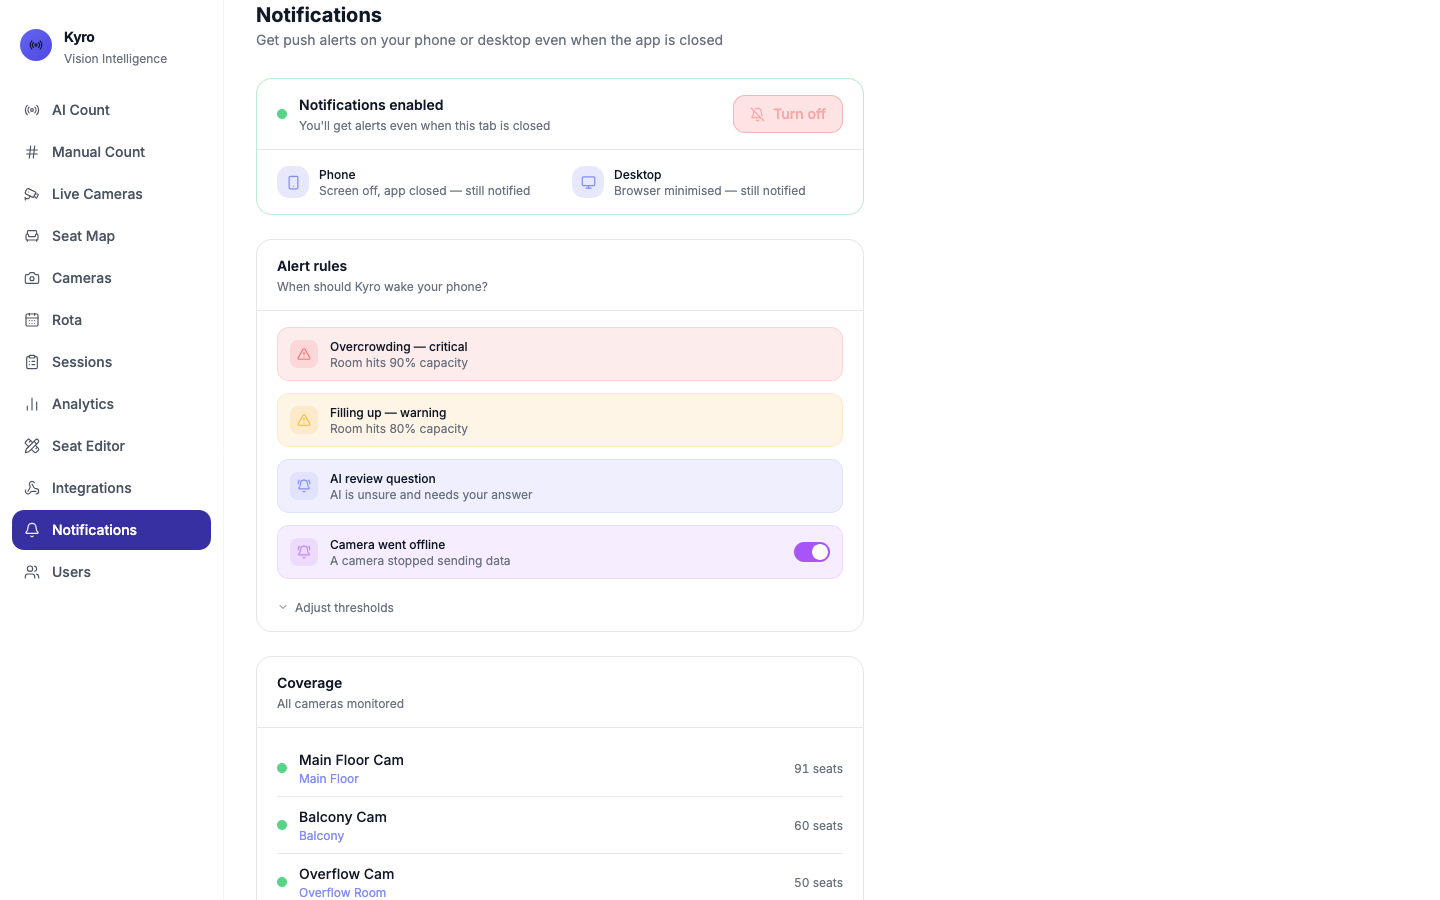
Task: Click the Camera went offline bell icon
Action: [304, 552]
